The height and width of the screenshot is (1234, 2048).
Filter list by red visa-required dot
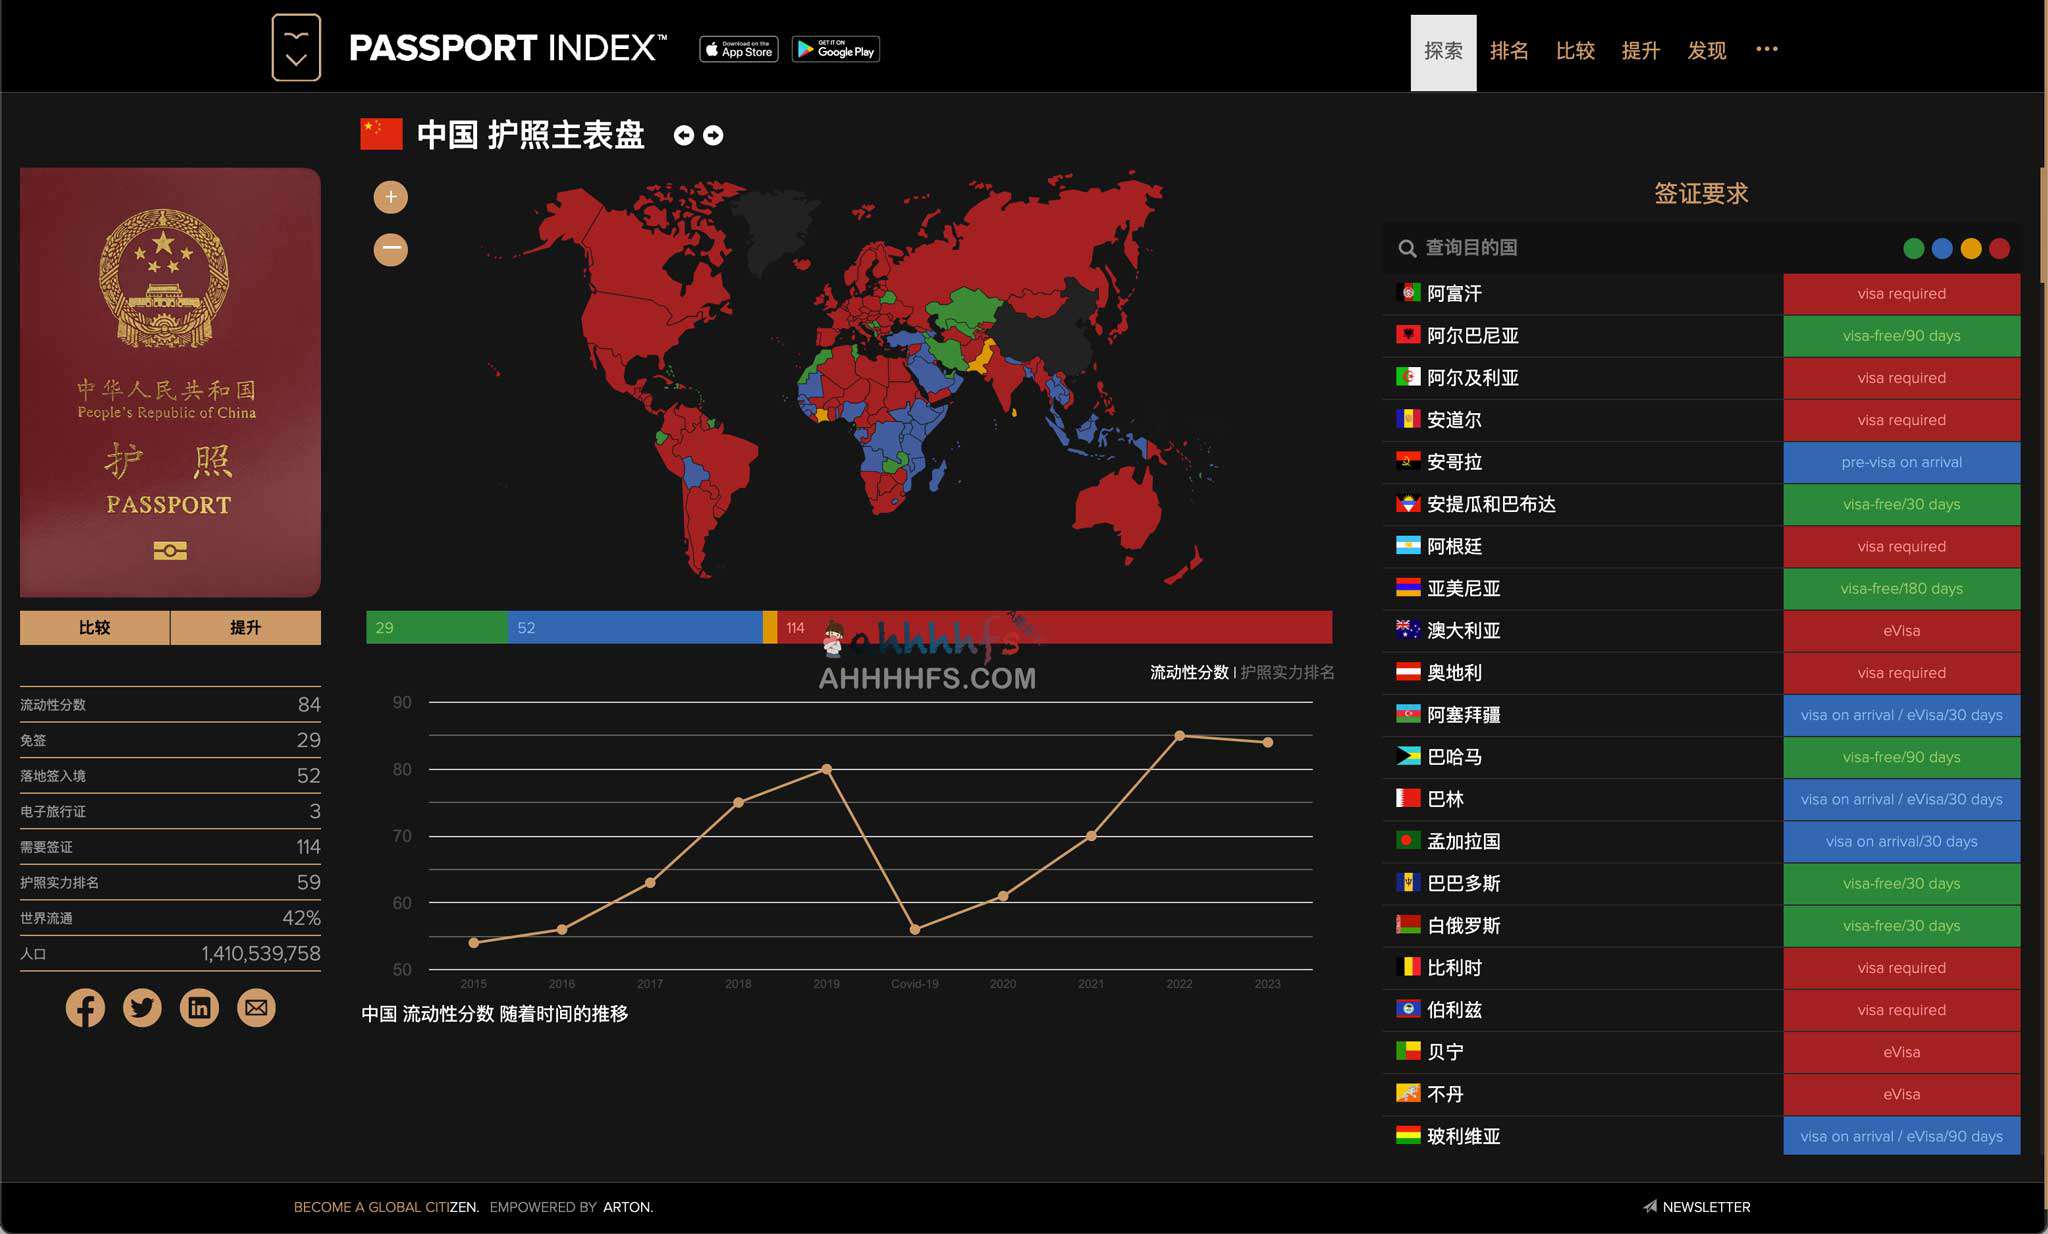1999,248
